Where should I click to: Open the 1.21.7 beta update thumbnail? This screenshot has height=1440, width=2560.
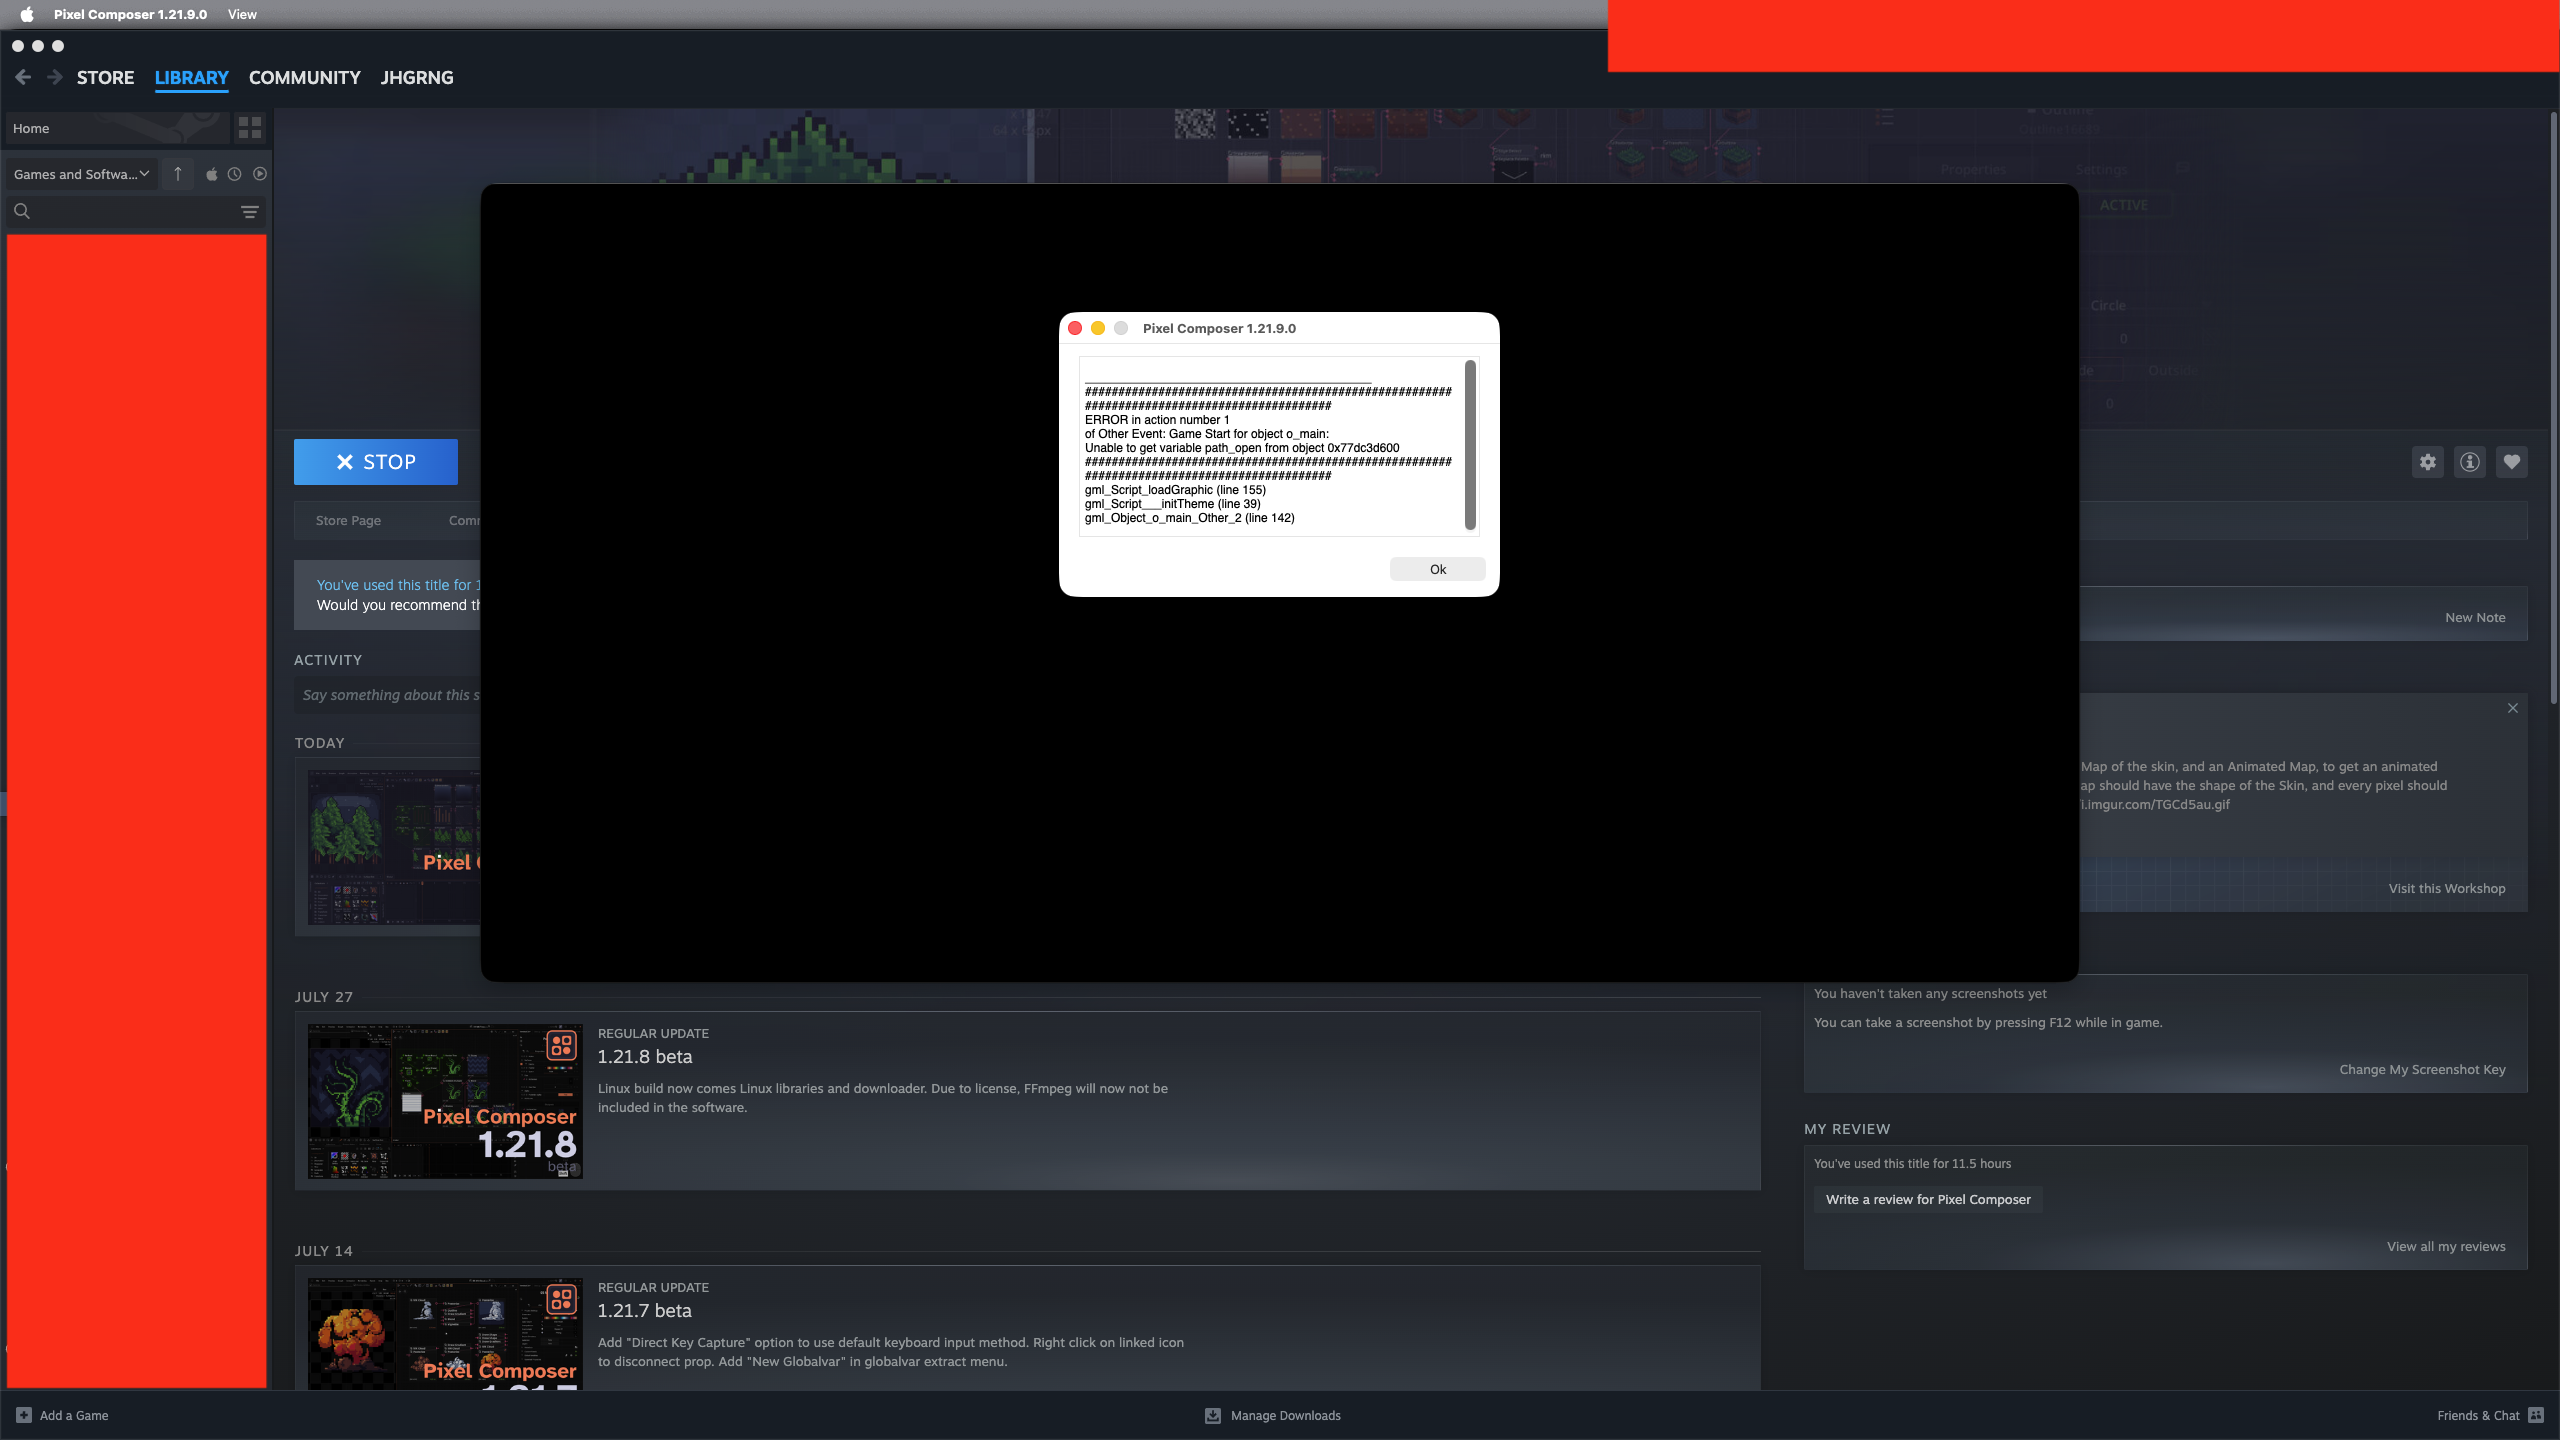coord(445,1334)
